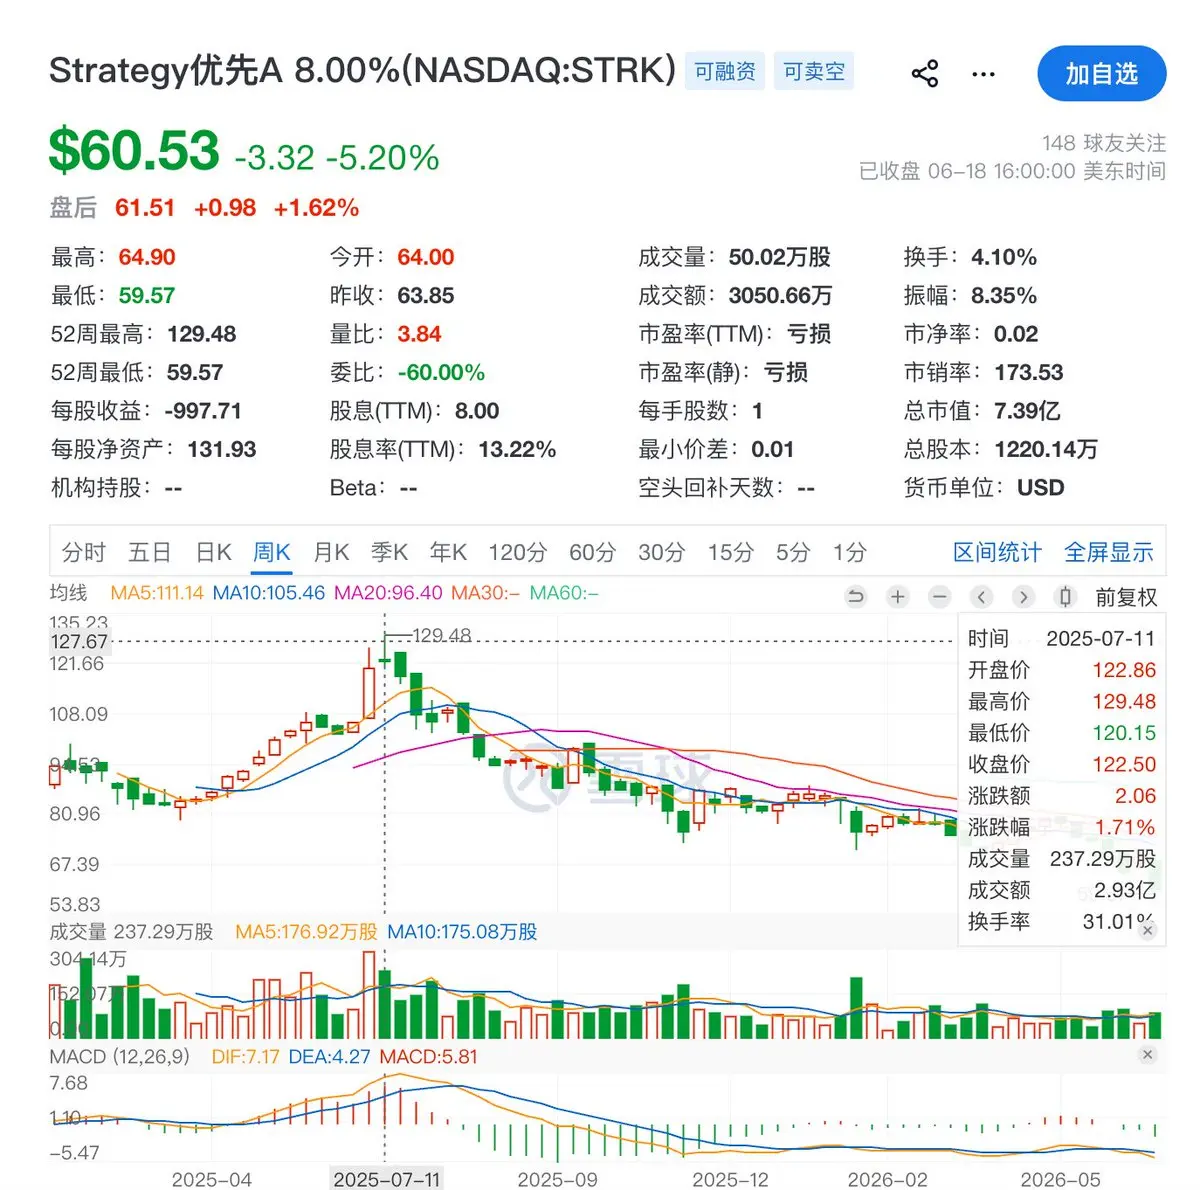This screenshot has width=1200, height=1190.
Task: Click the share icon near the title
Action: pyautogui.click(x=925, y=73)
